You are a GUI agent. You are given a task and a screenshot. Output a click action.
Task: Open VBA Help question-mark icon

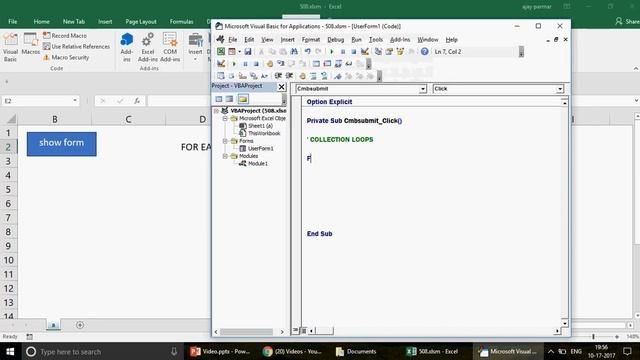tap(424, 51)
